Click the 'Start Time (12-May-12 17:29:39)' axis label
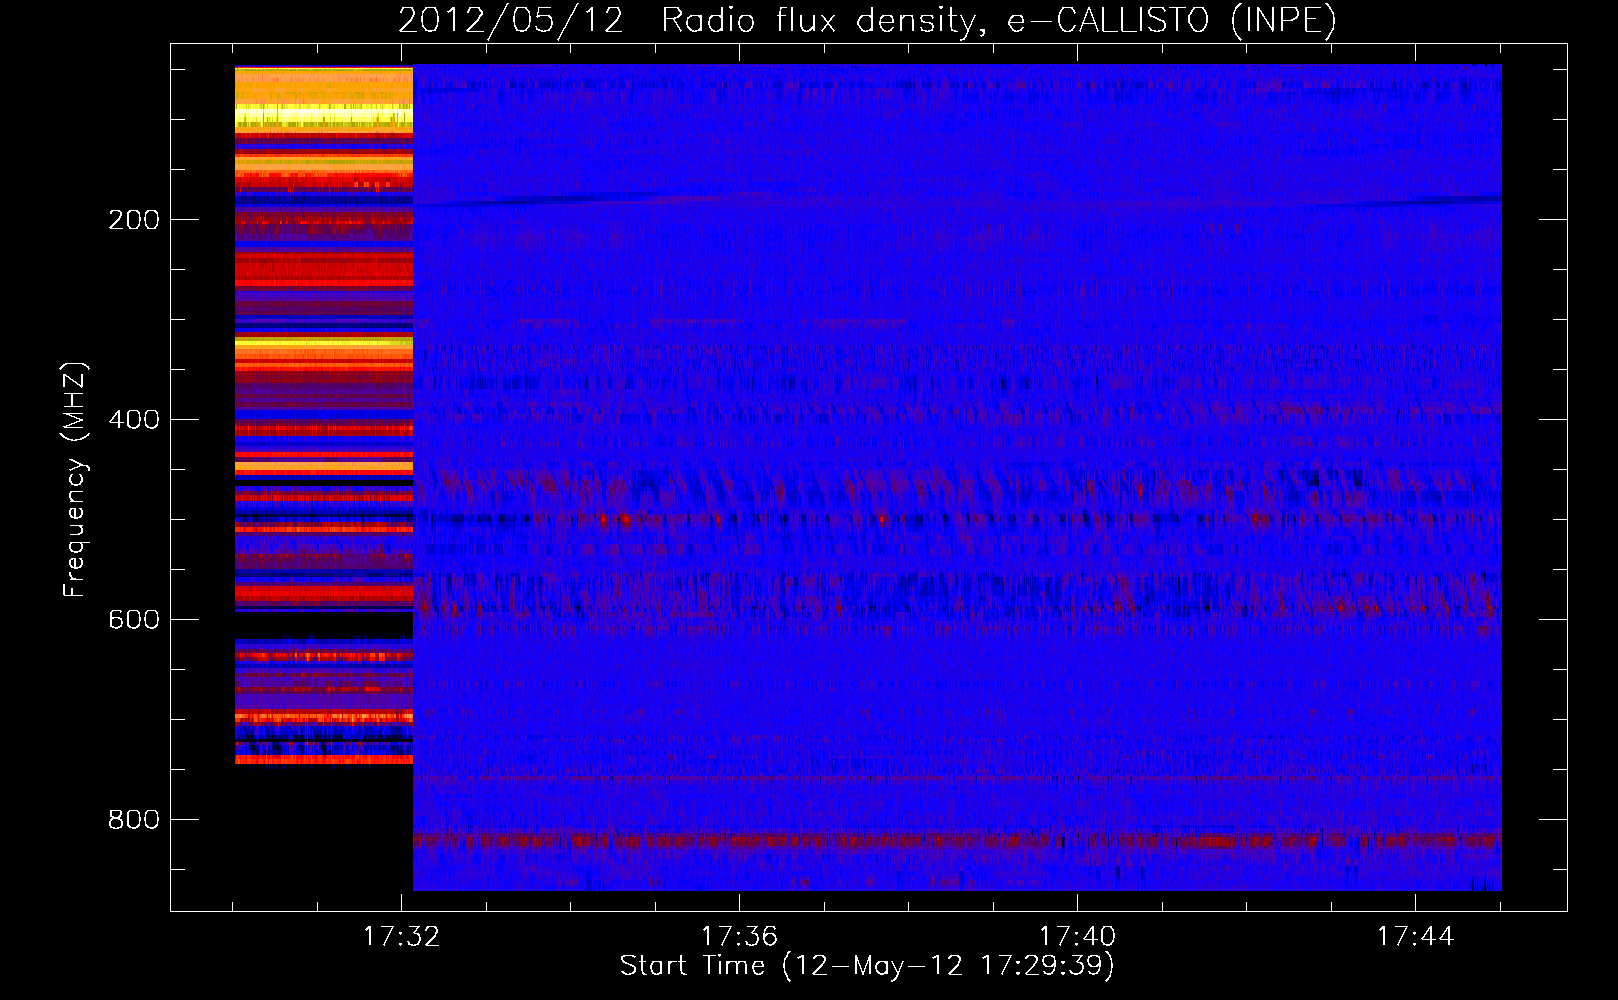This screenshot has width=1618, height=1000. [867, 966]
